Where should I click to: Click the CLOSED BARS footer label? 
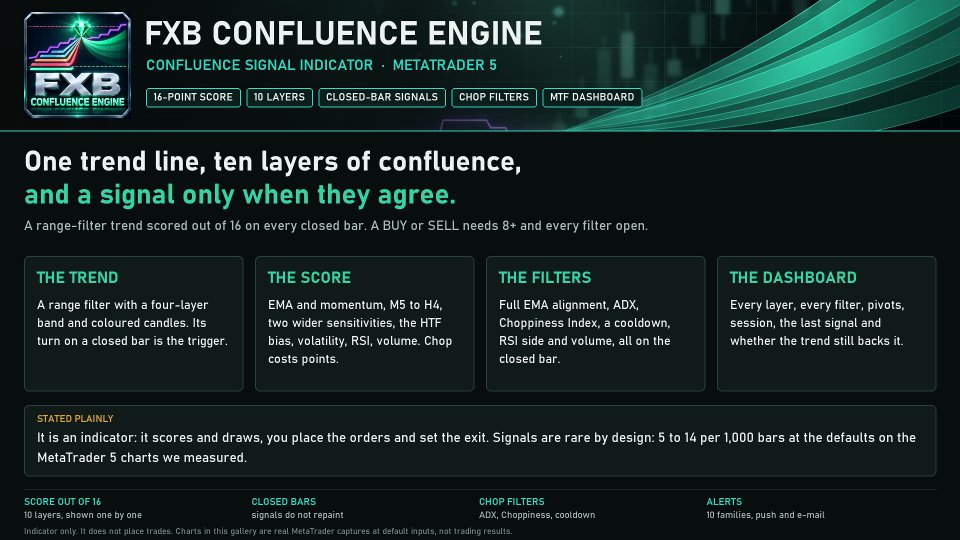point(284,501)
